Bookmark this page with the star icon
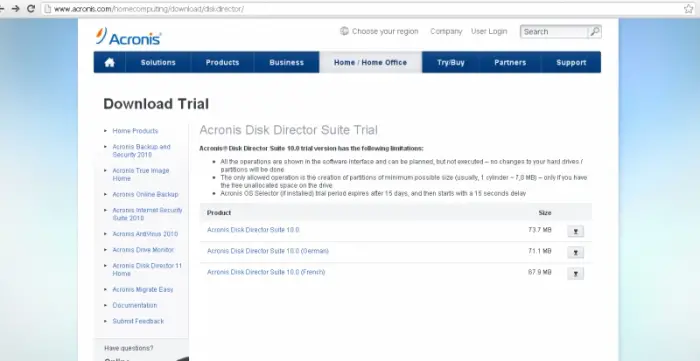 coord(688,9)
